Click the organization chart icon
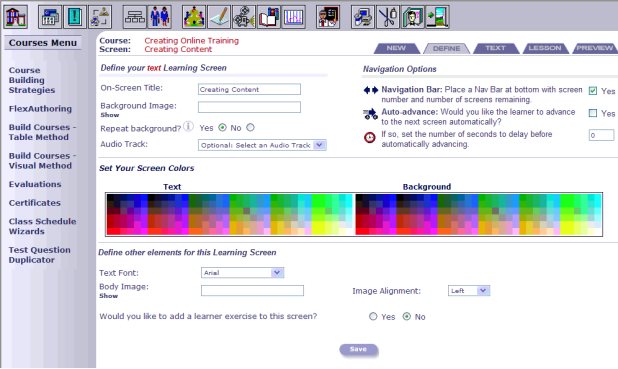Viewport: 618px width, 369px height. pos(134,17)
